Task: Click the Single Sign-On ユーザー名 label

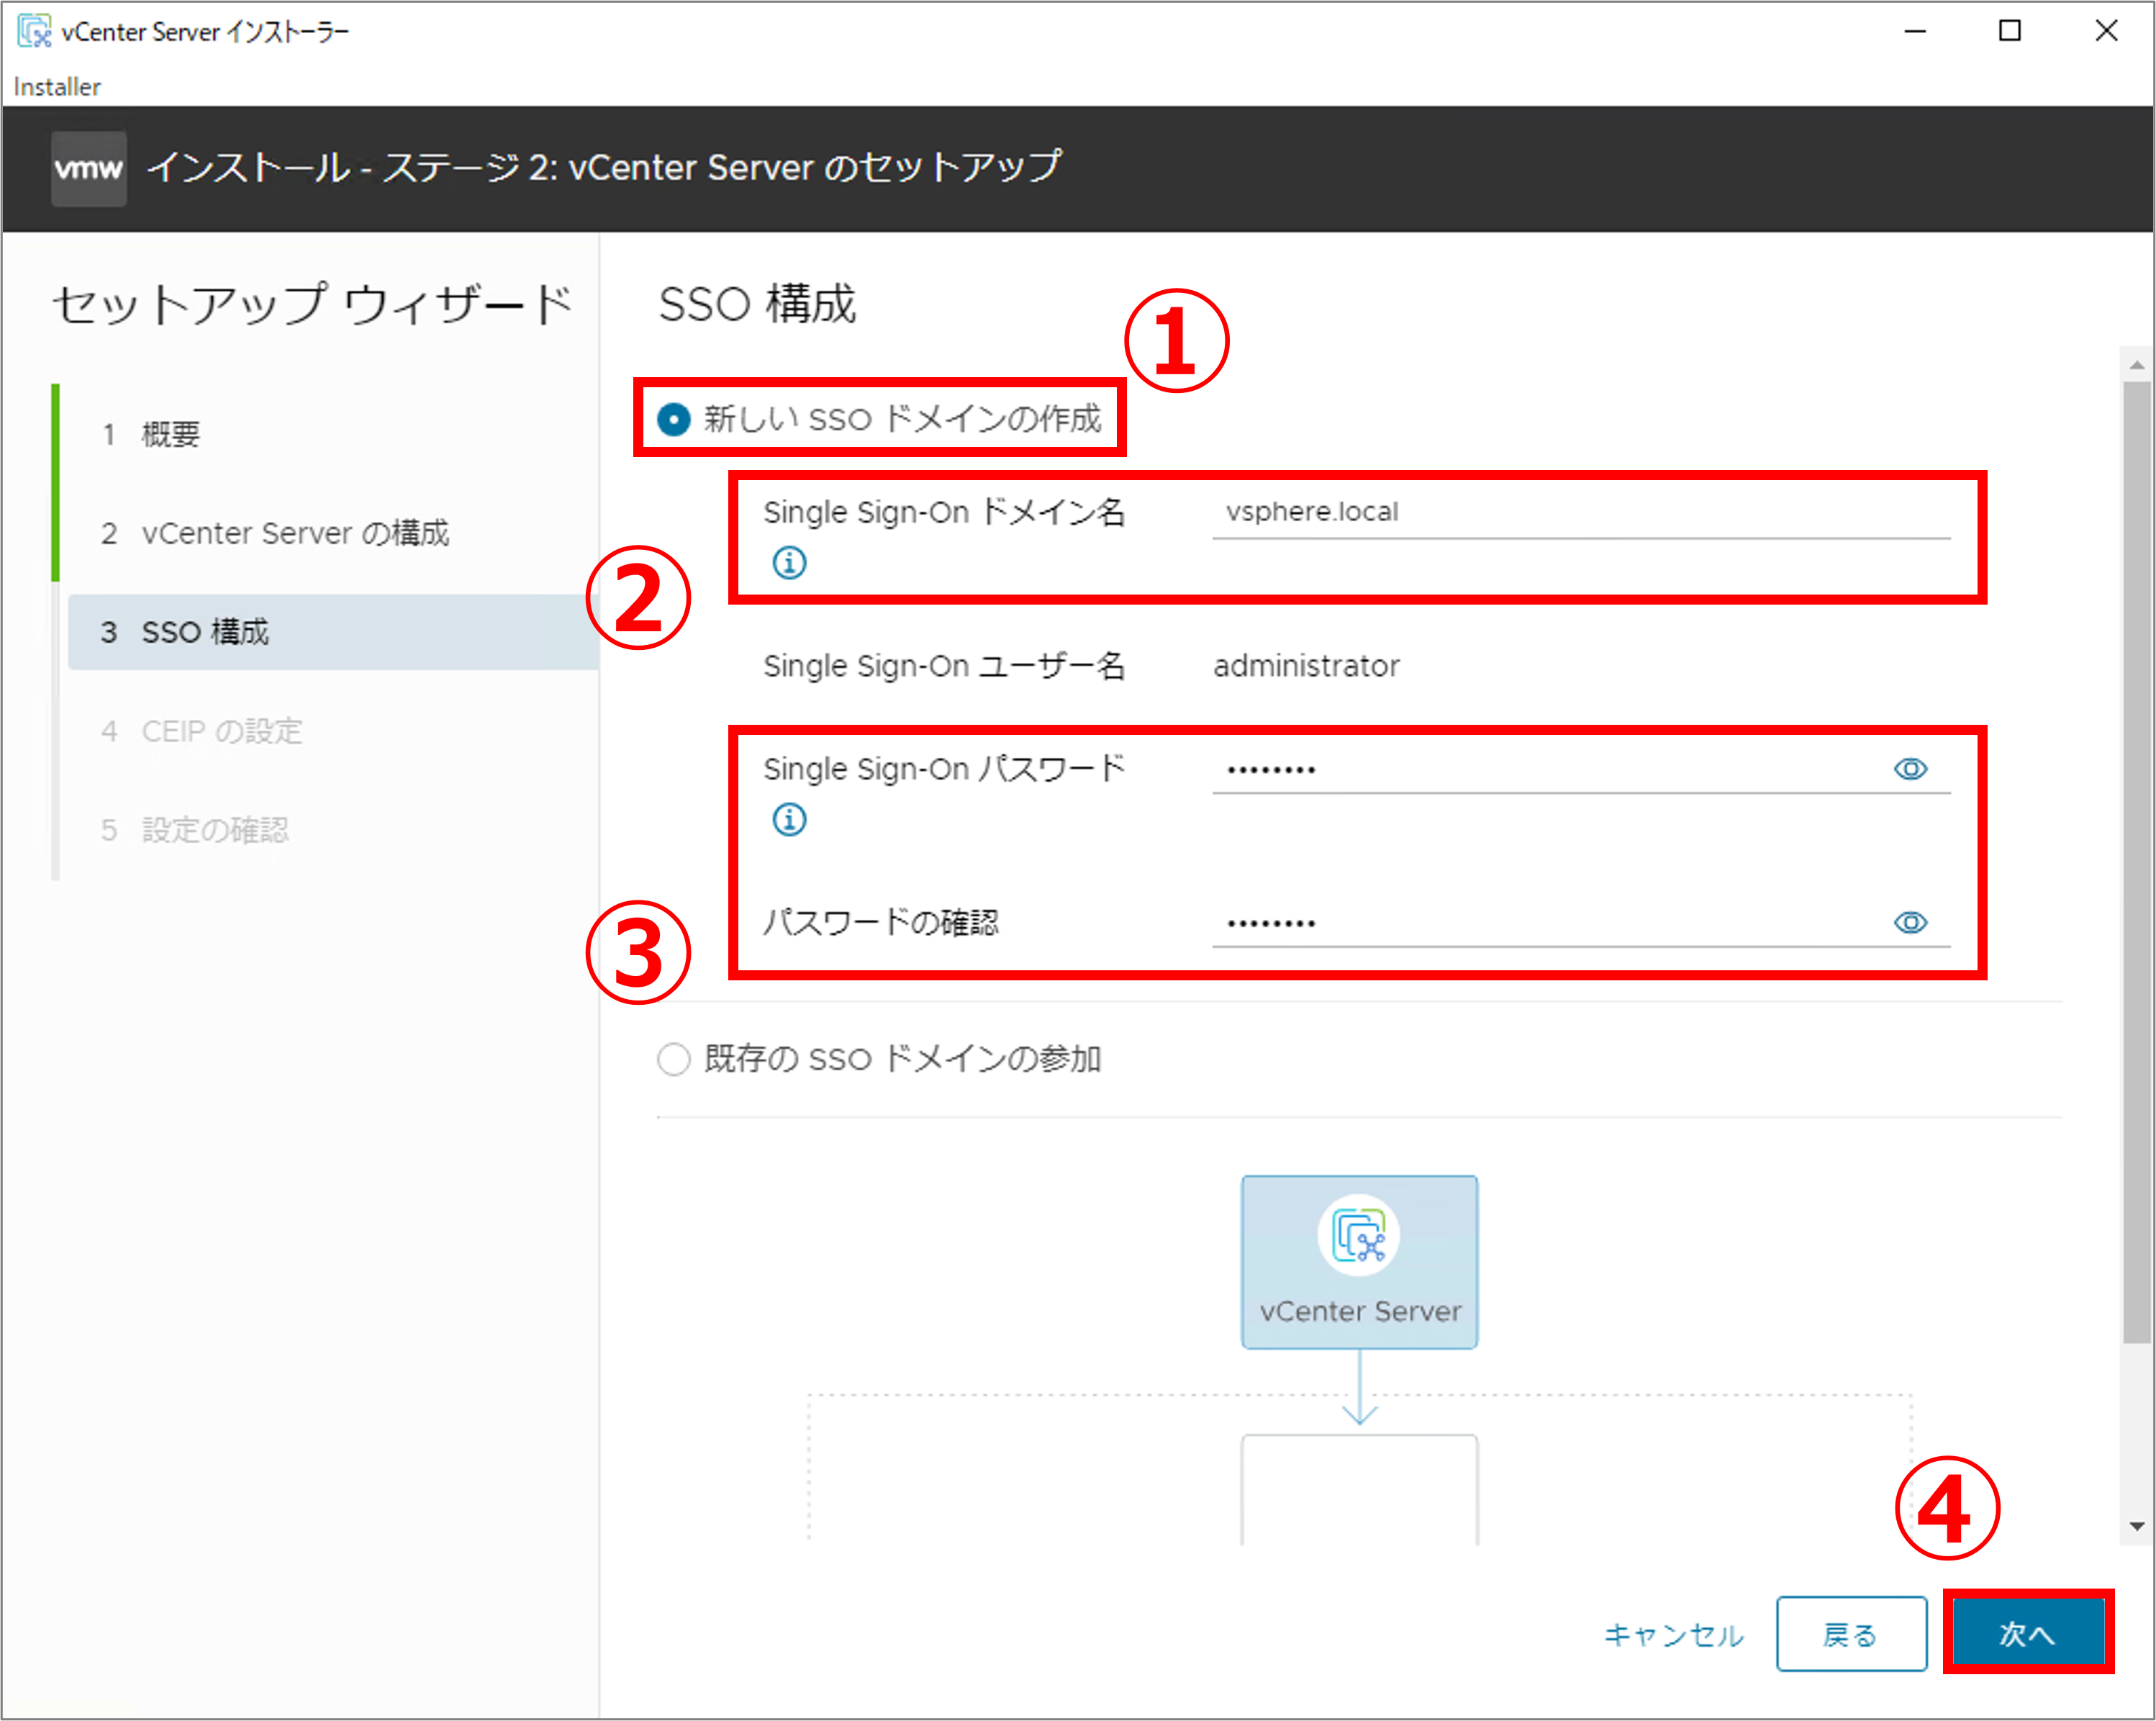Action: click(x=944, y=666)
